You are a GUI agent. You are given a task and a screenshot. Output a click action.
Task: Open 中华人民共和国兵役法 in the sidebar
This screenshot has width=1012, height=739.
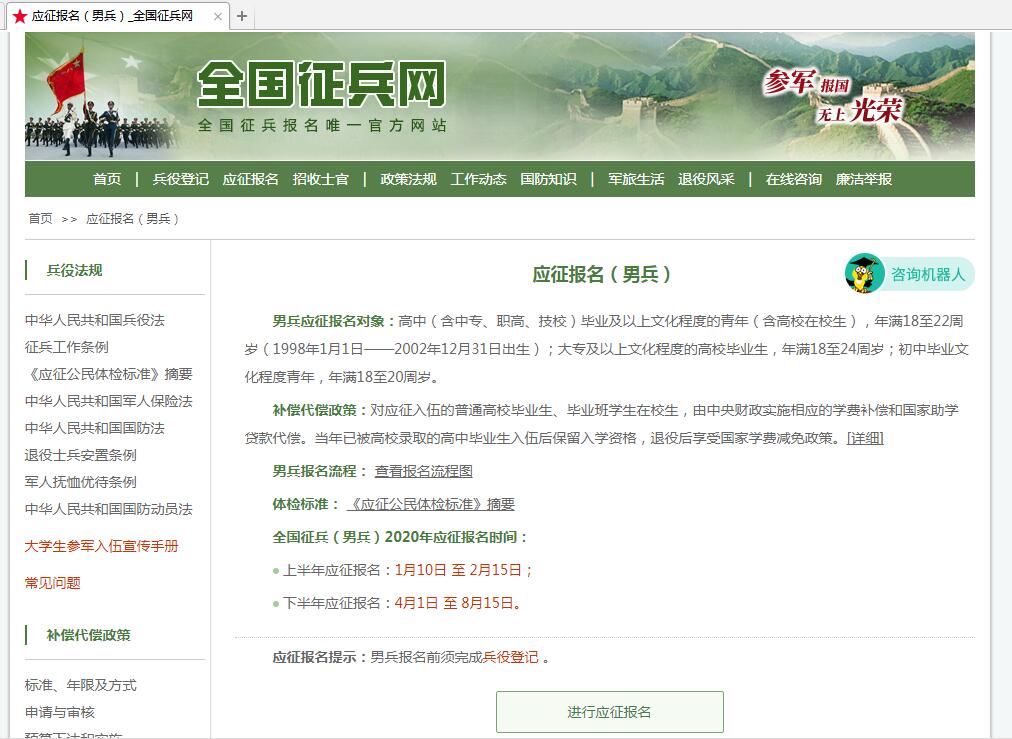(x=94, y=320)
